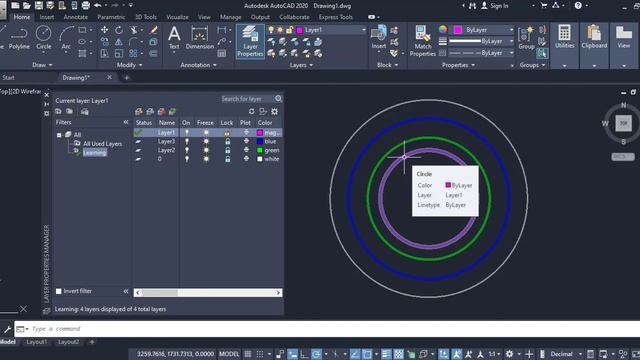This screenshot has width=640, height=360.
Task: Set selected layer current in layer manager
Action: coord(173,111)
